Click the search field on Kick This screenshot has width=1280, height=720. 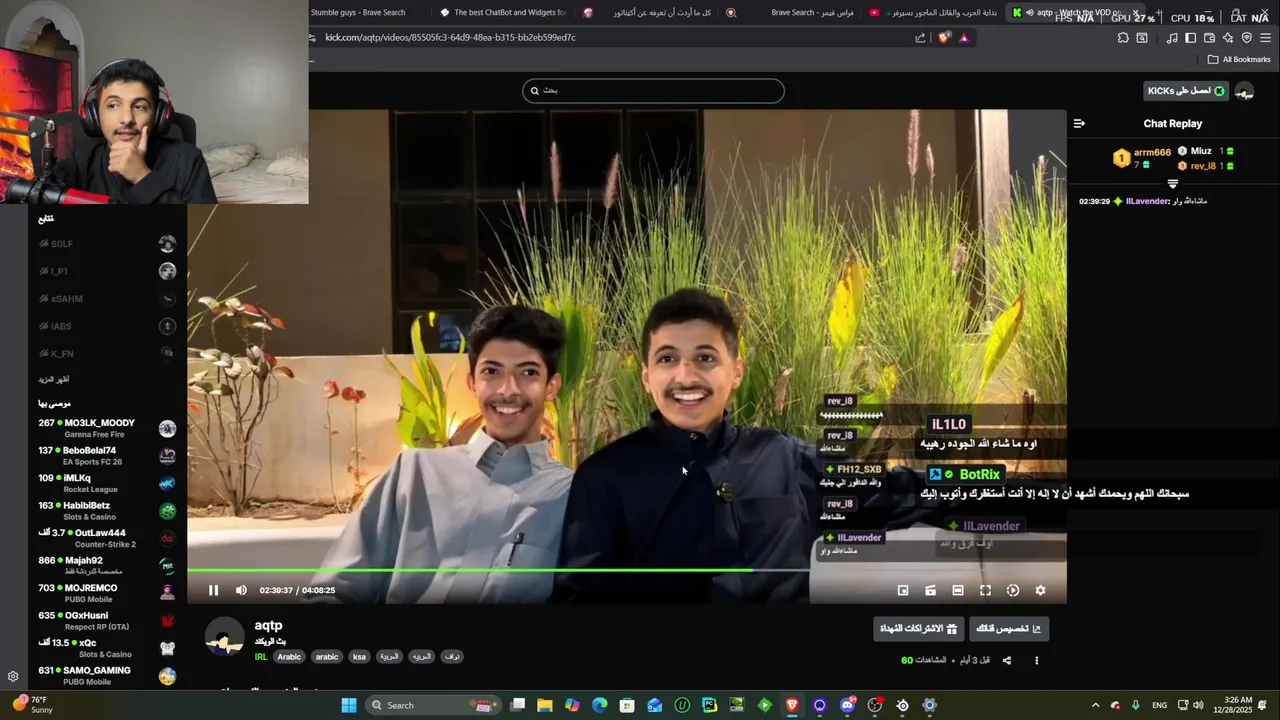pos(653,91)
